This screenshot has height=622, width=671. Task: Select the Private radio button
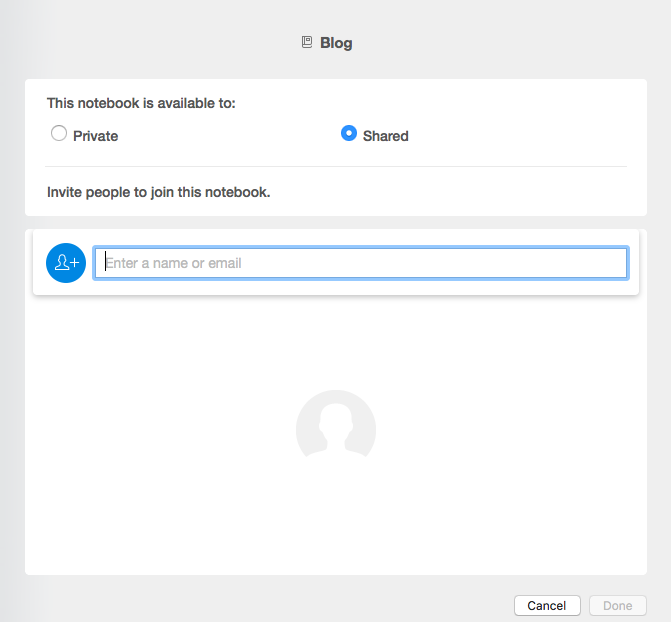tap(59, 133)
